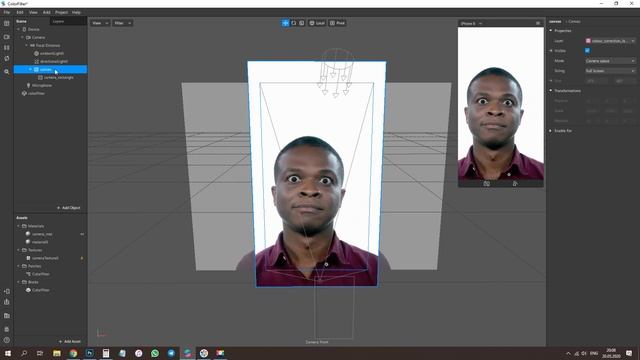Open WhatsApp from the taskbar

tap(155, 353)
